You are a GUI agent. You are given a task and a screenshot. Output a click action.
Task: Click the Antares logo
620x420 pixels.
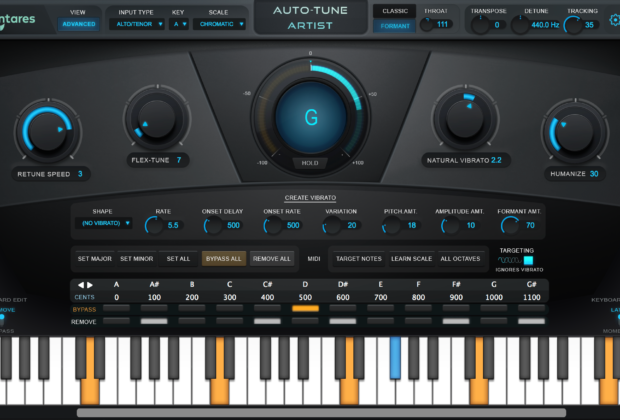17,20
